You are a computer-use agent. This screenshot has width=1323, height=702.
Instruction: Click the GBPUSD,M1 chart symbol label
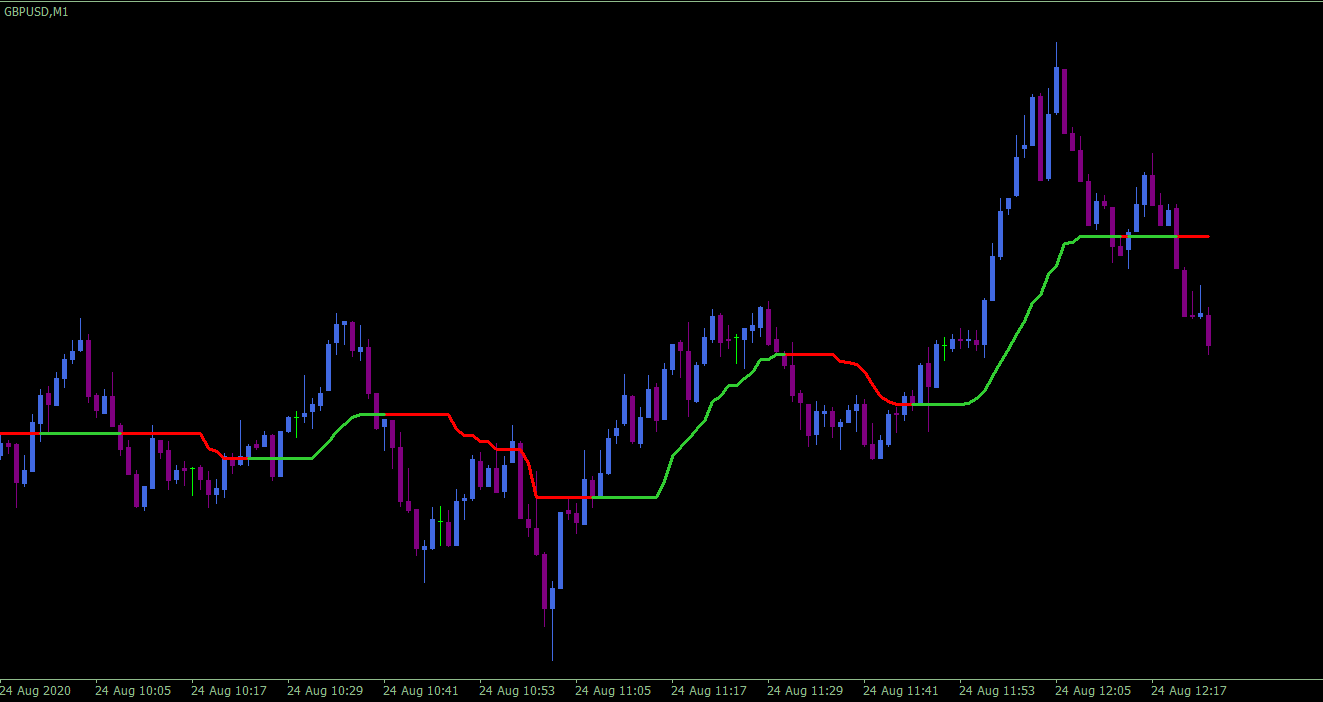coord(35,10)
